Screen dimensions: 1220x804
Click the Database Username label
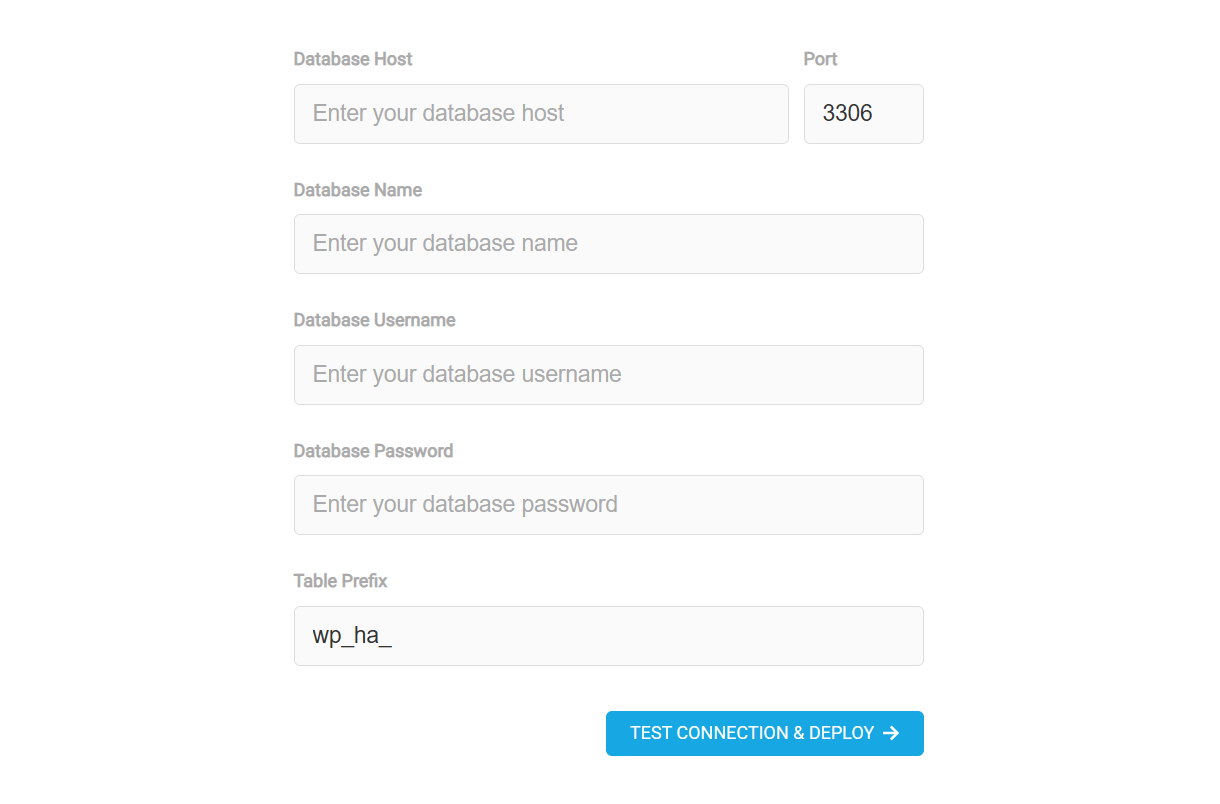coord(374,320)
